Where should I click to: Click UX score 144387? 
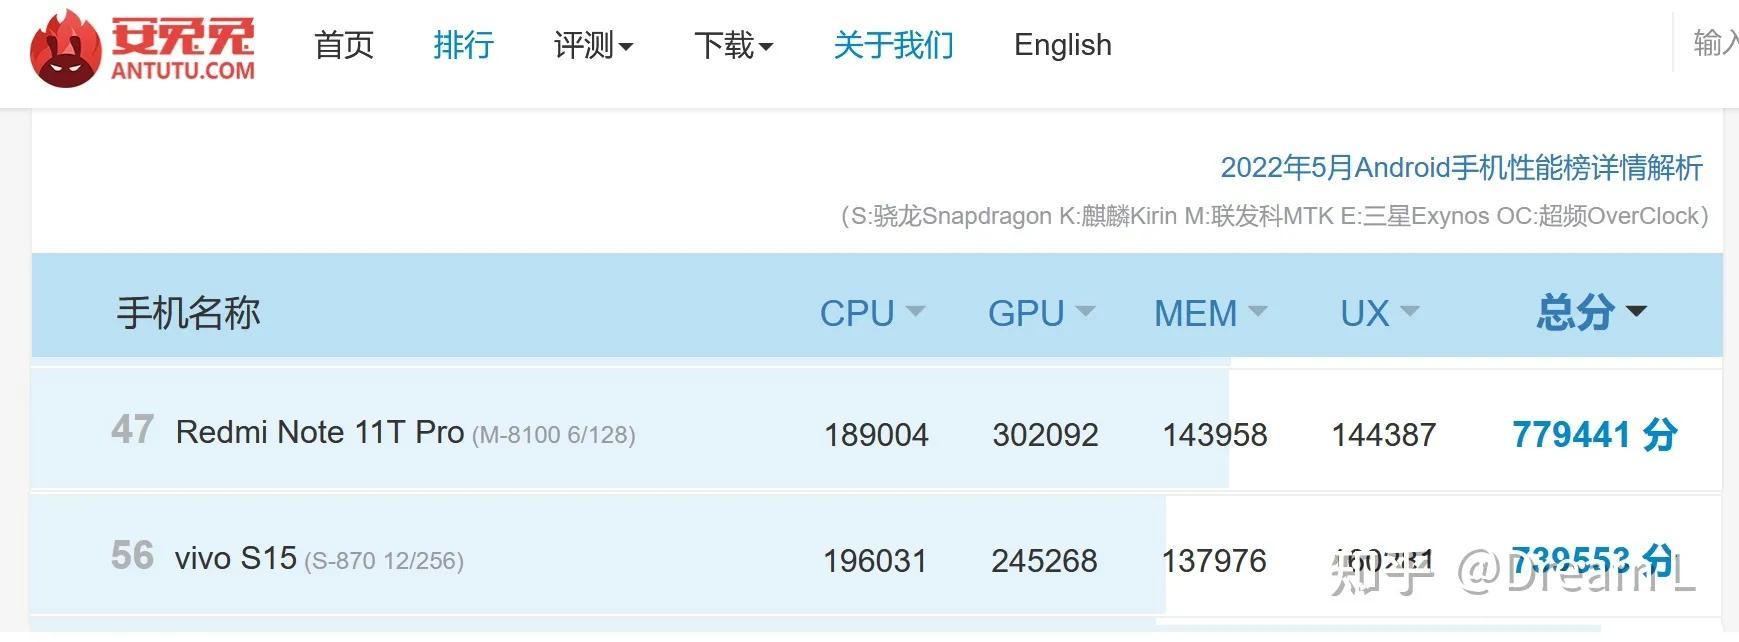coord(1383,435)
